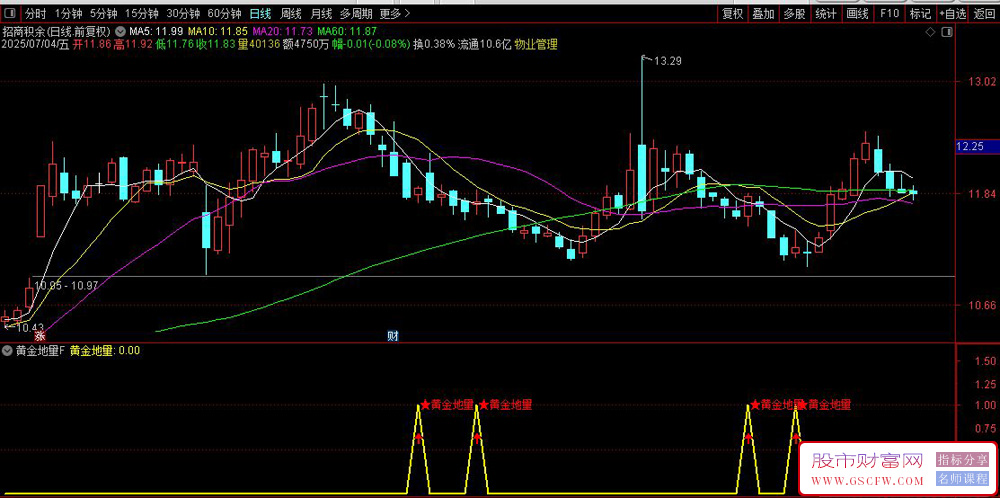Viewport: 1000px width, 498px height.
Task: Click the MA5: 11.99 label
Action: [157, 31]
